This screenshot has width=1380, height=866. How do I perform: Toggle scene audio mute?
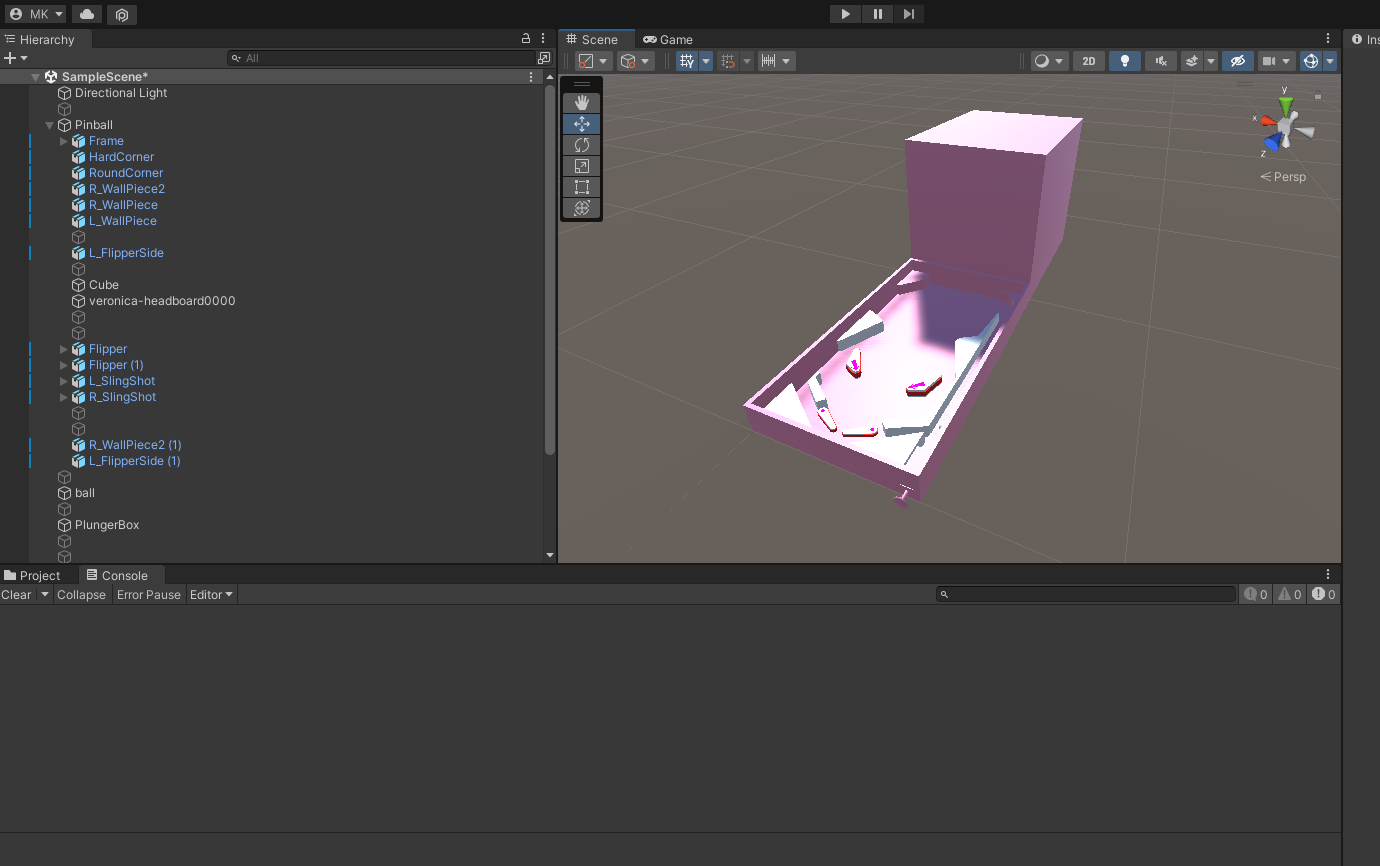(x=1160, y=61)
